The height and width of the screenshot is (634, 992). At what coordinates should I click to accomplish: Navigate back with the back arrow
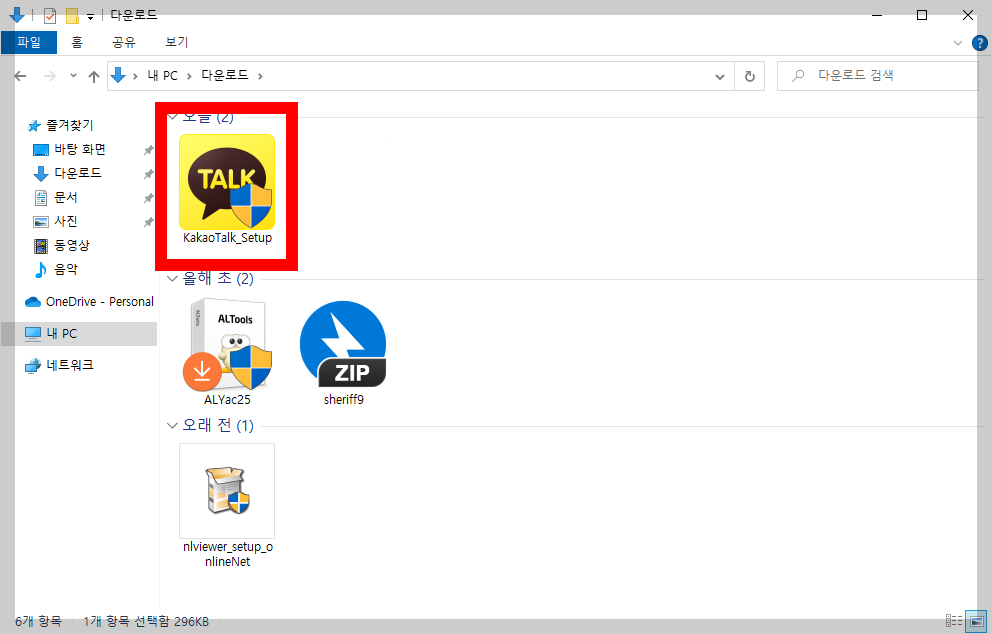pos(19,75)
